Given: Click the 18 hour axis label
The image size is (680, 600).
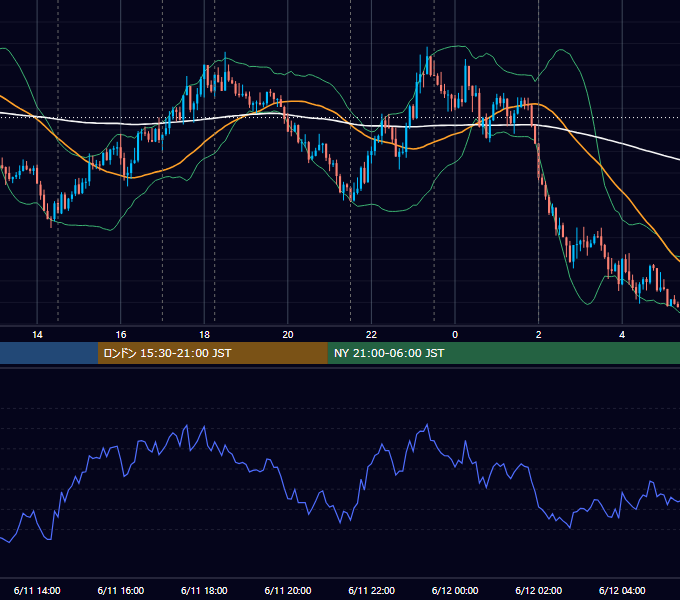Looking at the screenshot, I should (204, 335).
